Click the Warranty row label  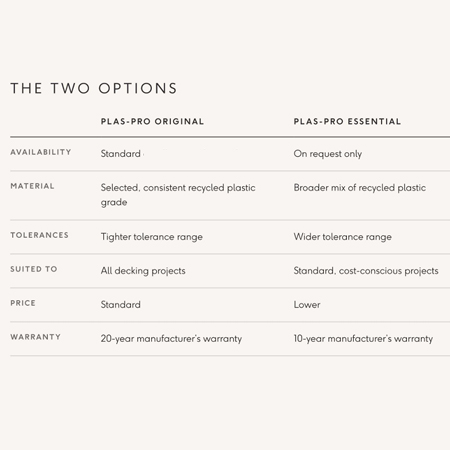click(35, 337)
